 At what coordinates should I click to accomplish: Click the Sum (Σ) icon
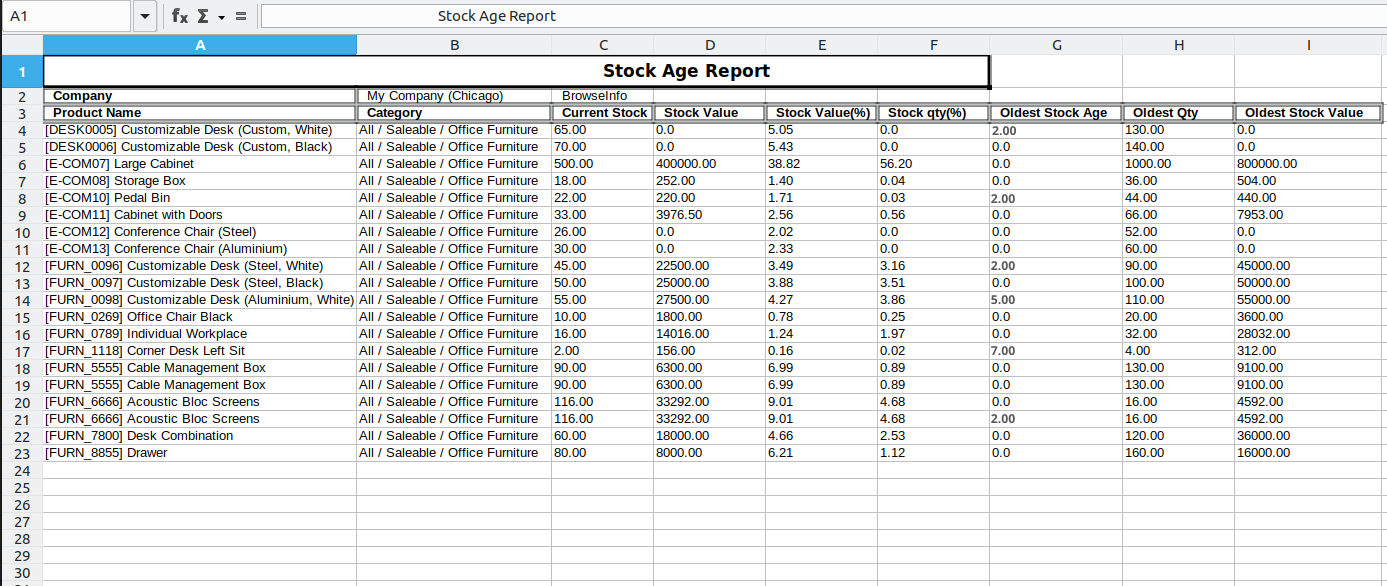tap(203, 16)
